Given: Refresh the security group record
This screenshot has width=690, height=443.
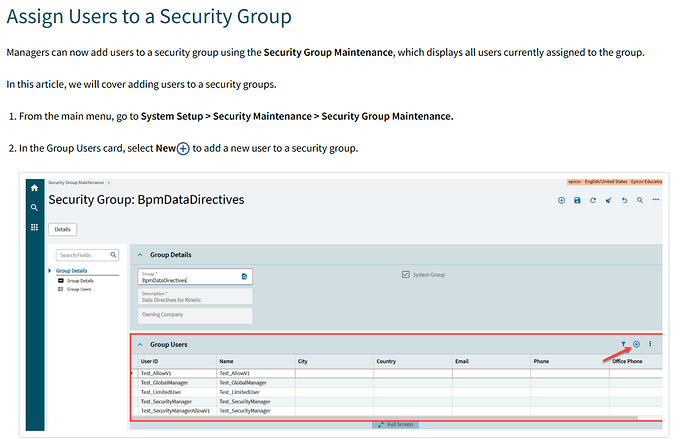Looking at the screenshot, I should [593, 201].
